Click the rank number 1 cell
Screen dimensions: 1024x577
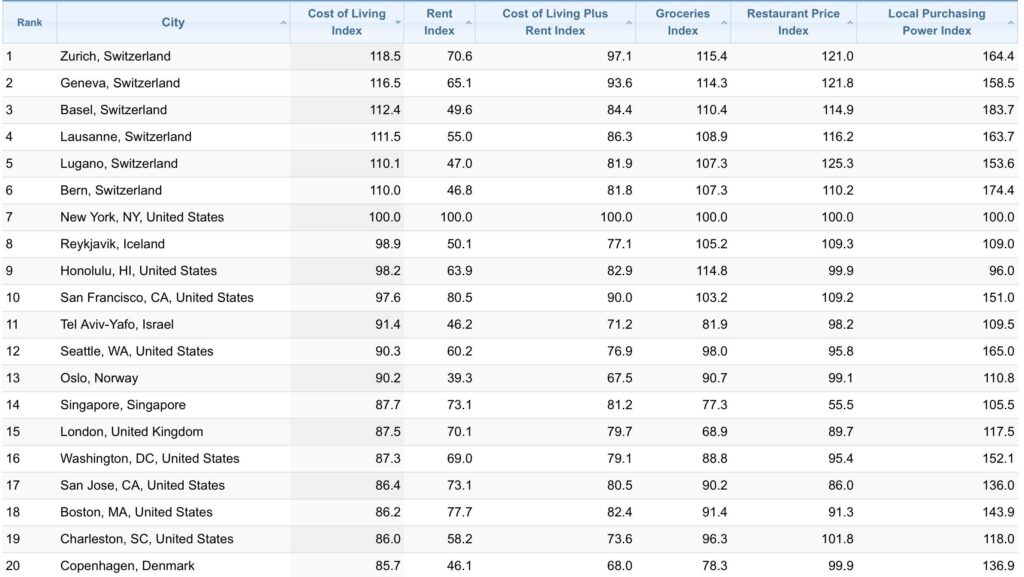[10, 56]
